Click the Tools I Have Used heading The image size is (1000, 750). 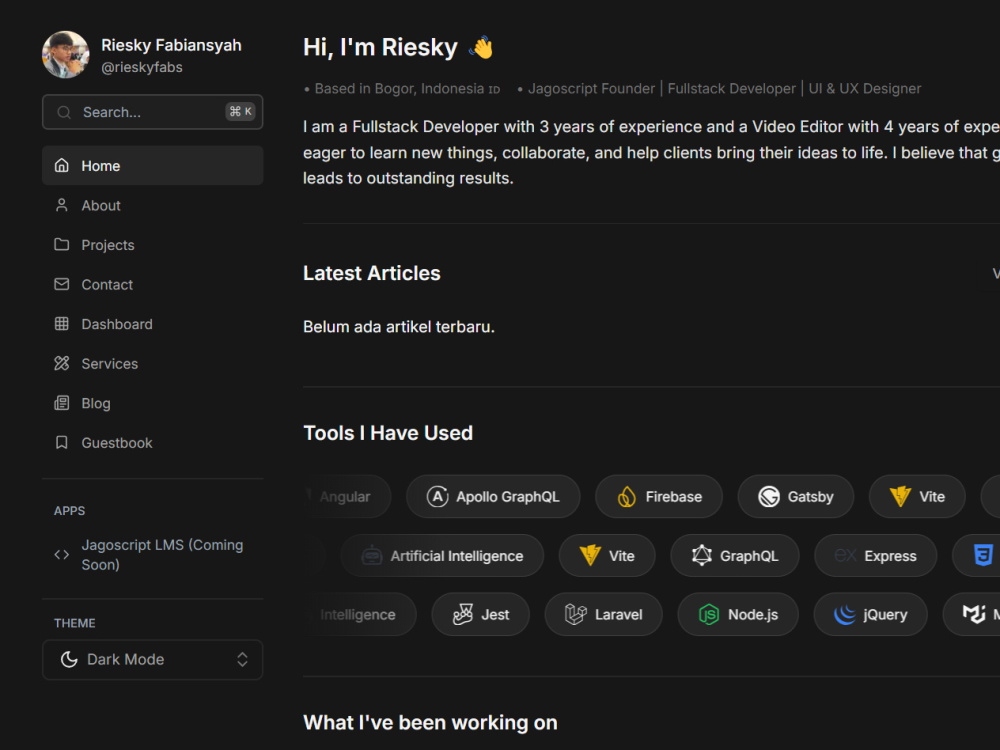click(388, 433)
